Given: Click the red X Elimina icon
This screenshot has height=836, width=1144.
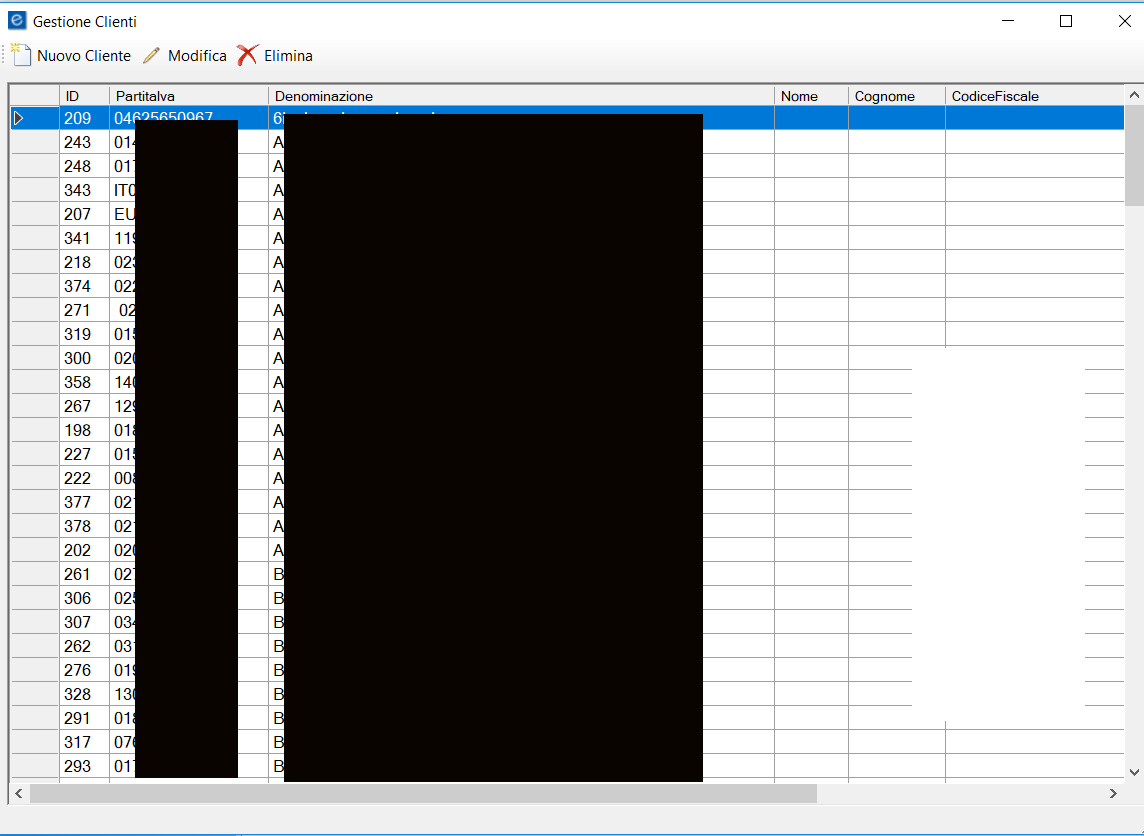Looking at the screenshot, I should point(247,55).
